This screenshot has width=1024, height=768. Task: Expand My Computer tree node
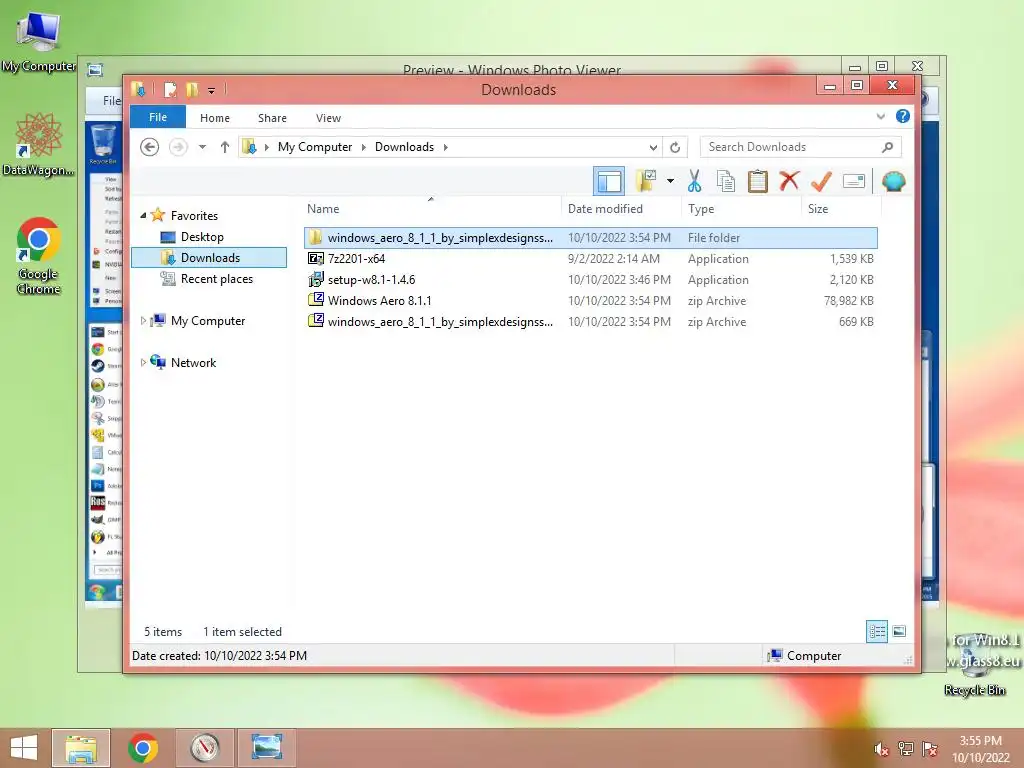[x=143, y=321]
